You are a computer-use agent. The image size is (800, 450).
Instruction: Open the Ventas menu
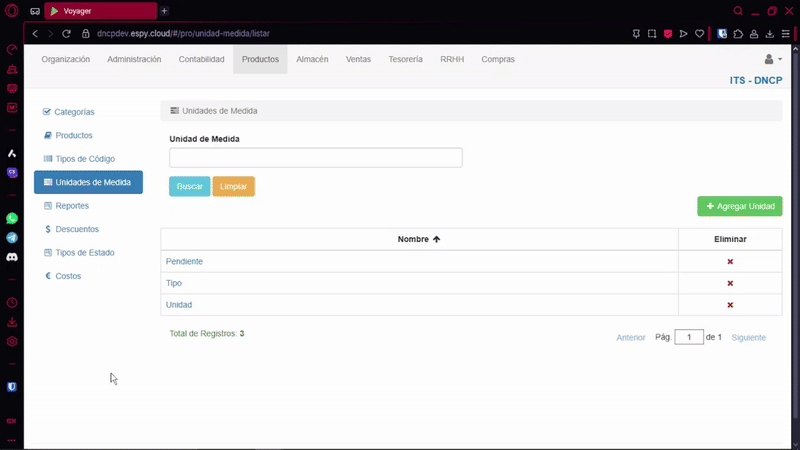tap(358, 59)
